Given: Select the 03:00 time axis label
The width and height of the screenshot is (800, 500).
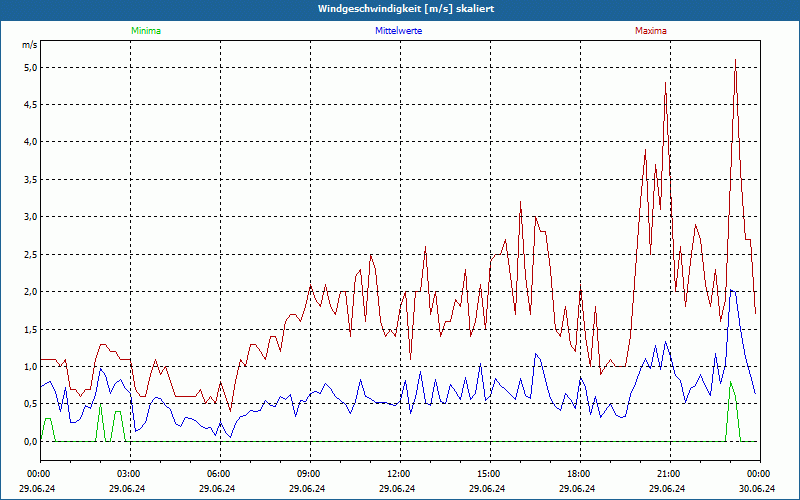Looking at the screenshot, I should pyautogui.click(x=129, y=473).
